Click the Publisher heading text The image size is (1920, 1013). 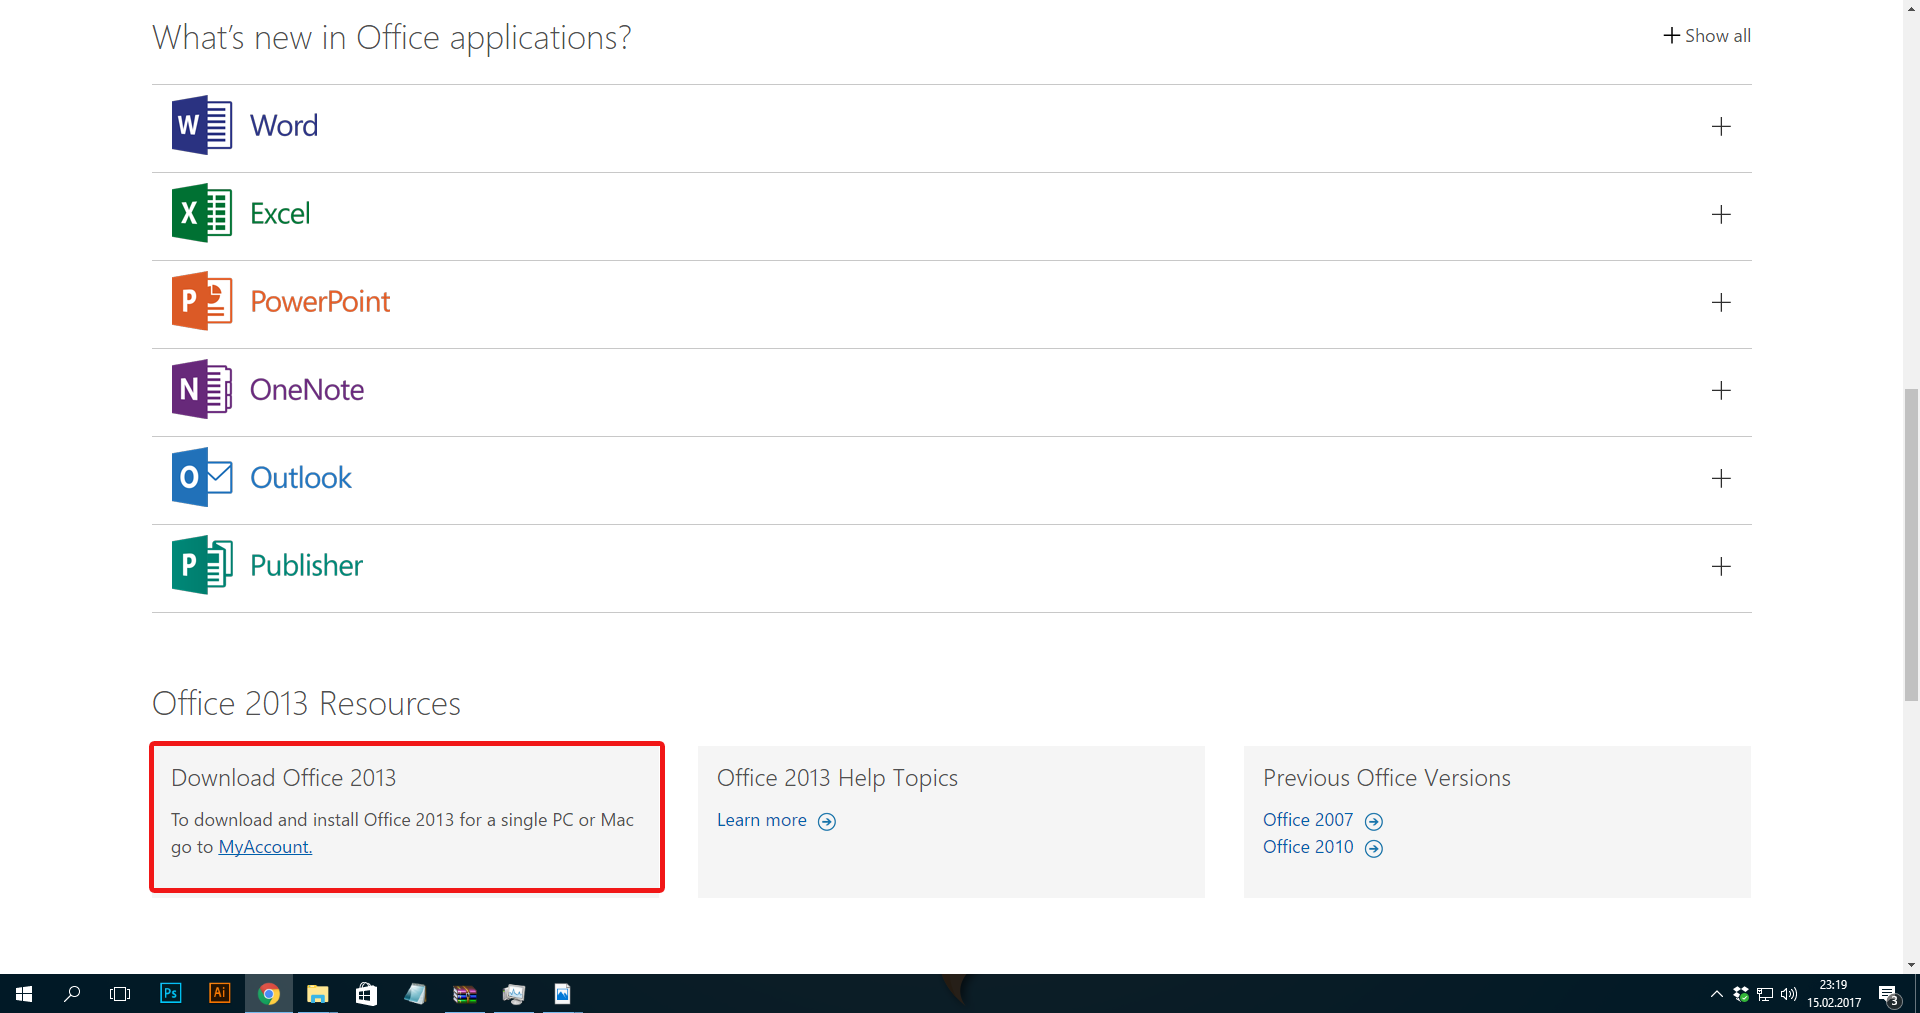[306, 566]
